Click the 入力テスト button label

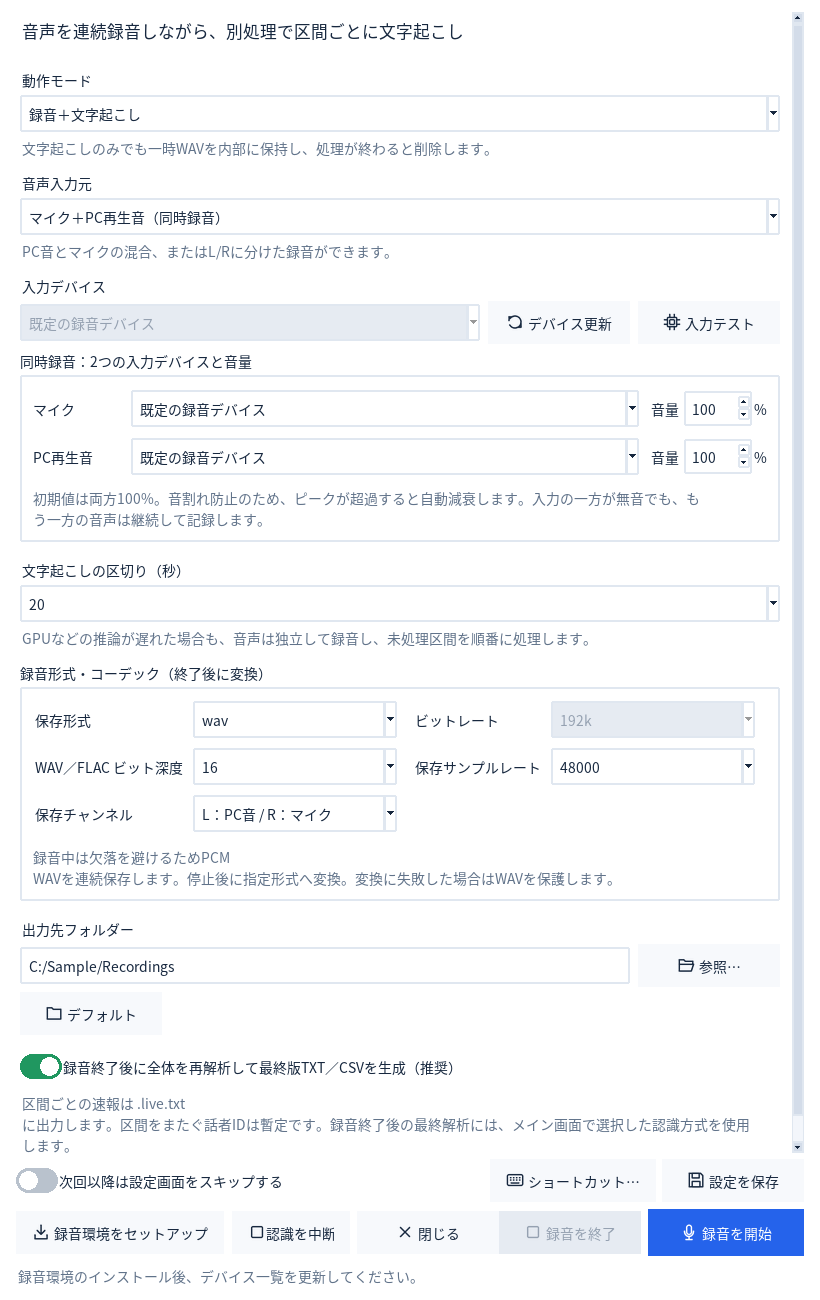click(720, 324)
